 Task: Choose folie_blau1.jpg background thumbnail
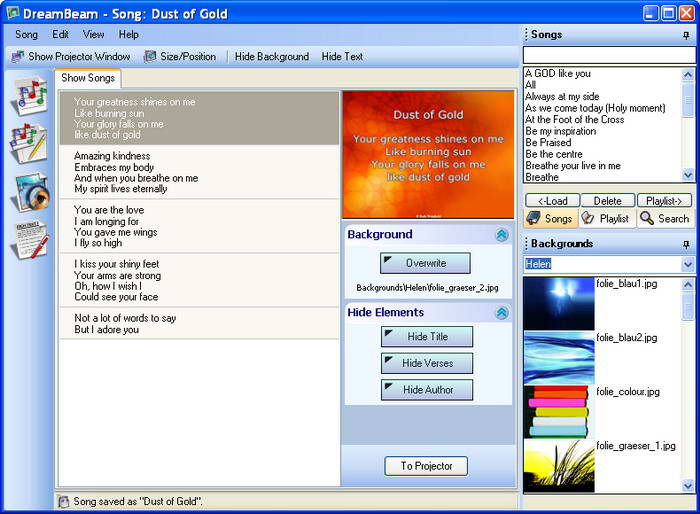(559, 304)
